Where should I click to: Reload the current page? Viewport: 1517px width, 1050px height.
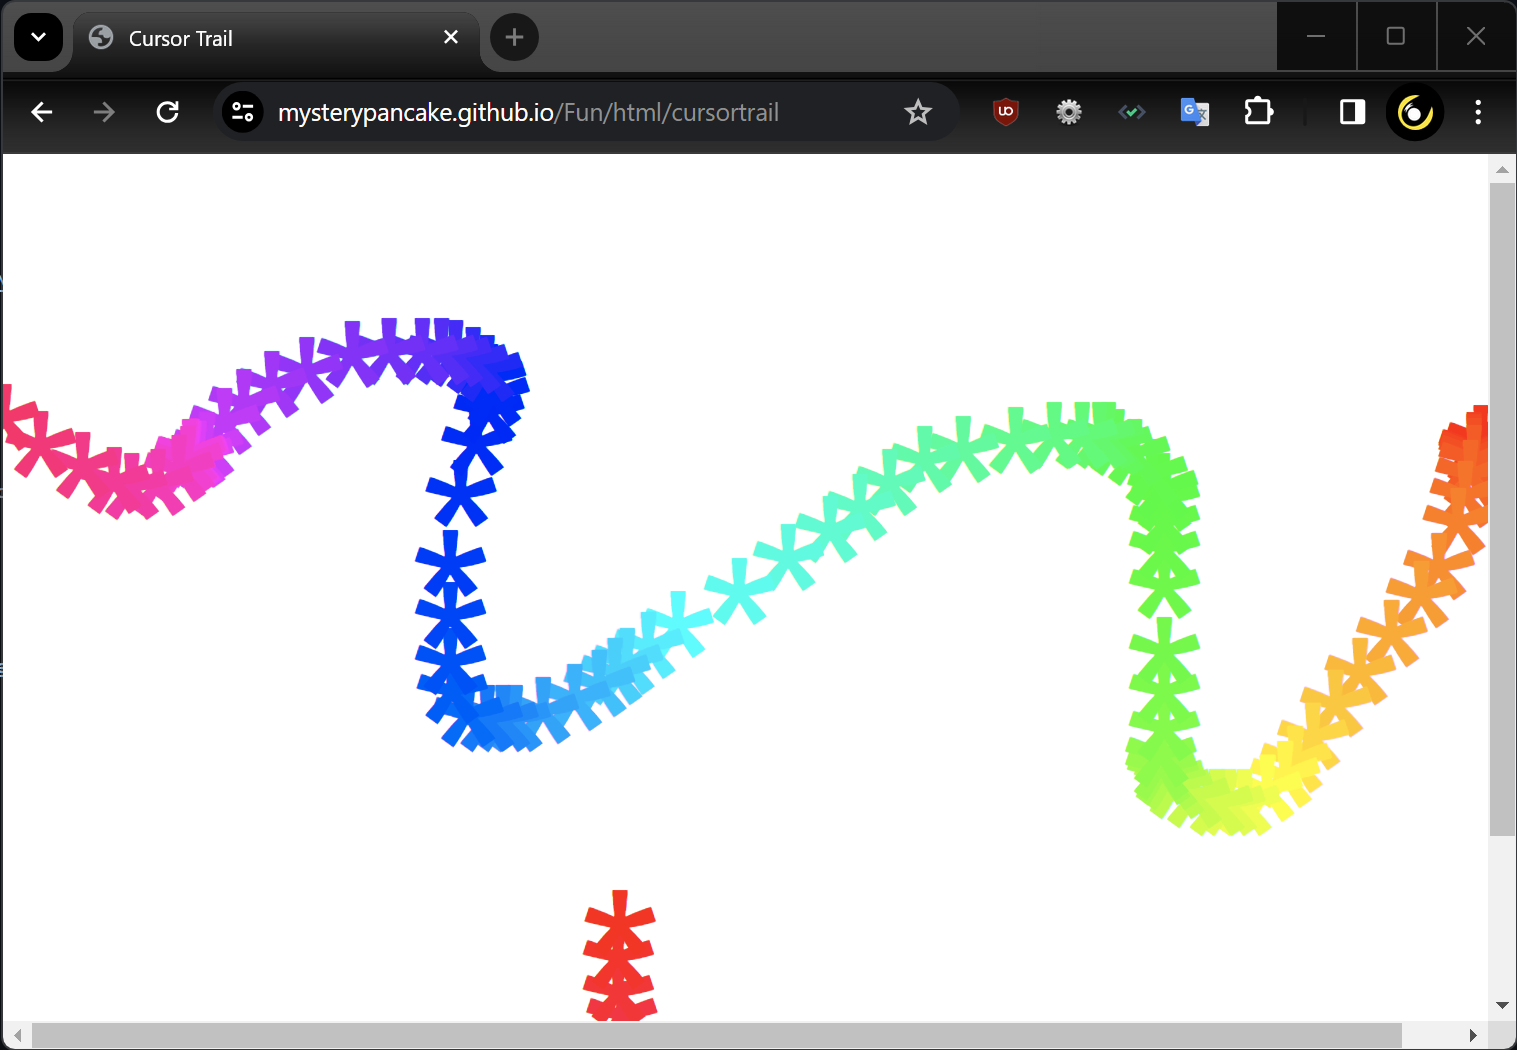tap(168, 112)
